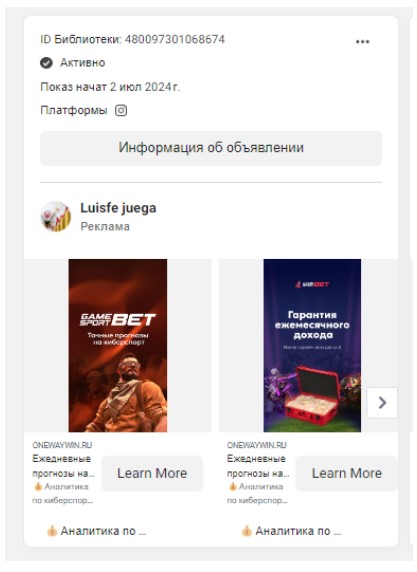Viewport: 417px width, 572px height.
Task: Click the GameSportBet logo in first ad
Action: coord(117,320)
